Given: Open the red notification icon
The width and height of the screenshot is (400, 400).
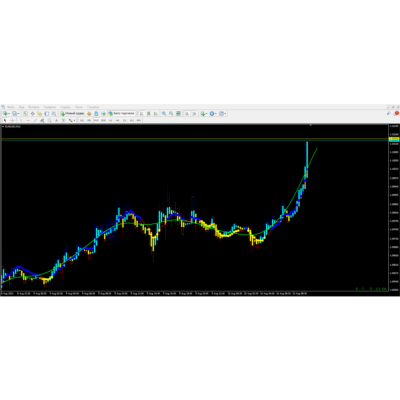Looking at the screenshot, I should (396, 113).
